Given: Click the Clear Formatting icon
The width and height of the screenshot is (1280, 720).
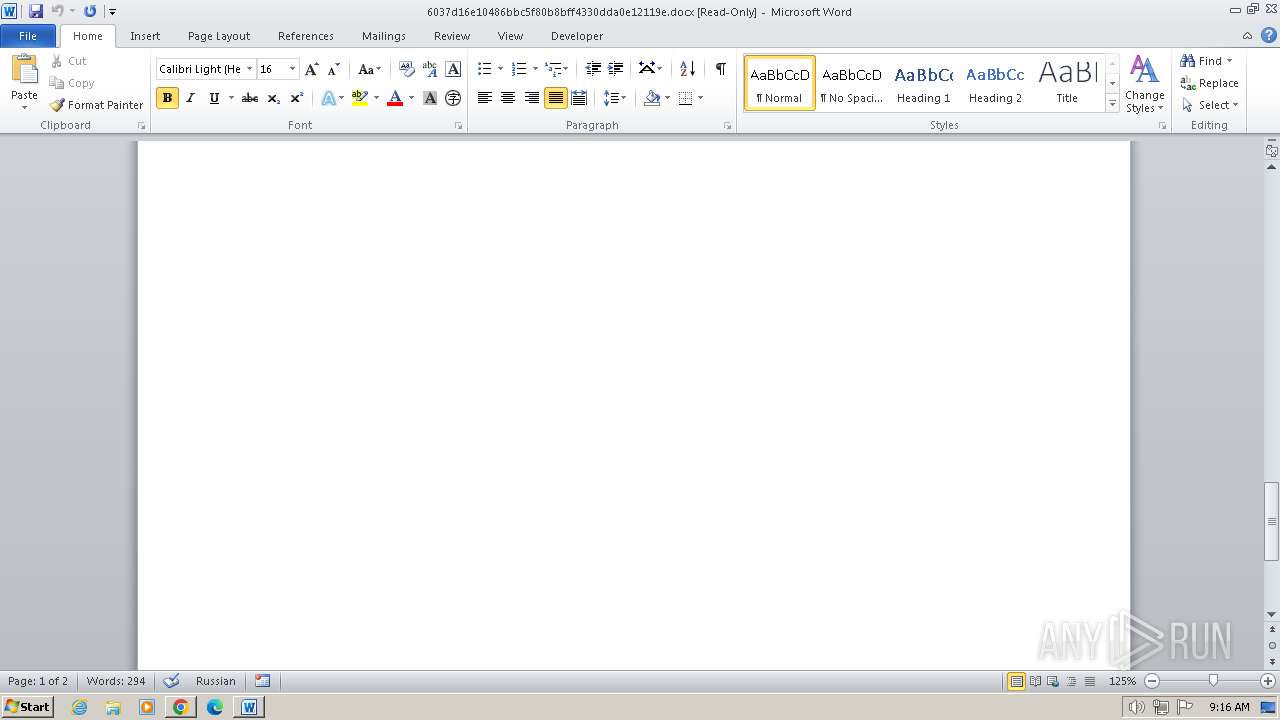Looking at the screenshot, I should pos(406,69).
